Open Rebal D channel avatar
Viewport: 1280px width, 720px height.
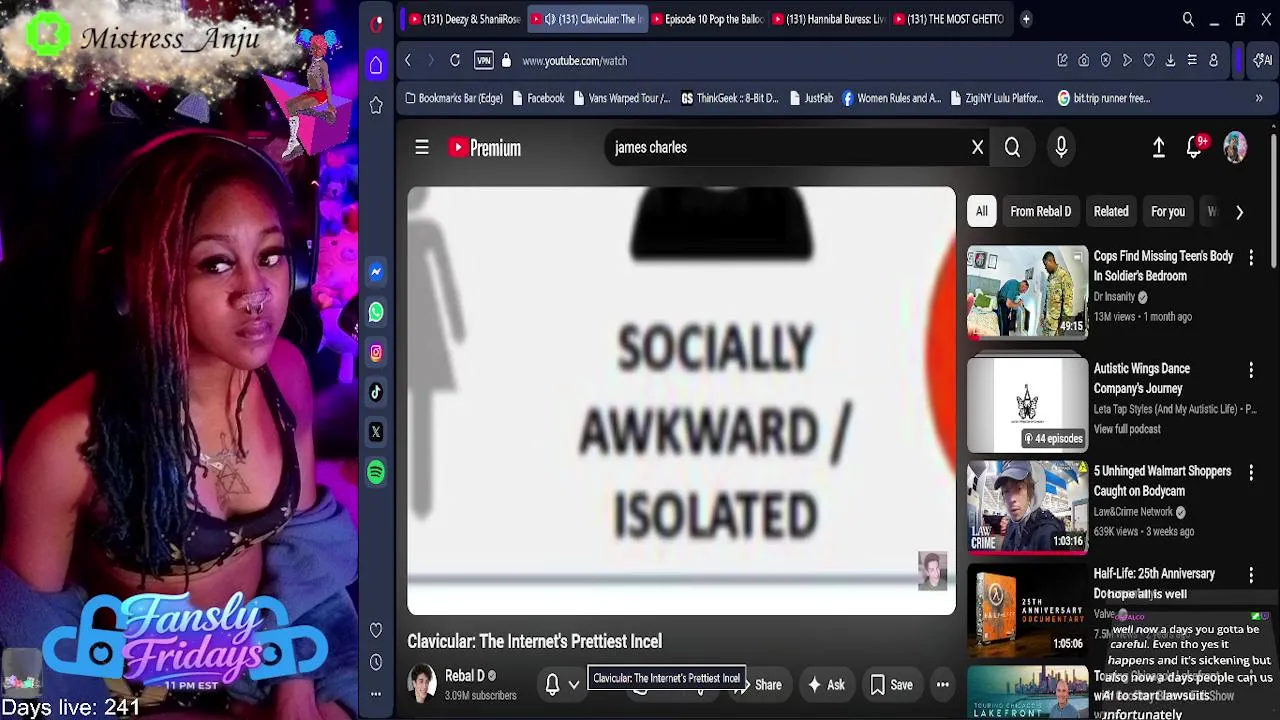[x=422, y=685]
